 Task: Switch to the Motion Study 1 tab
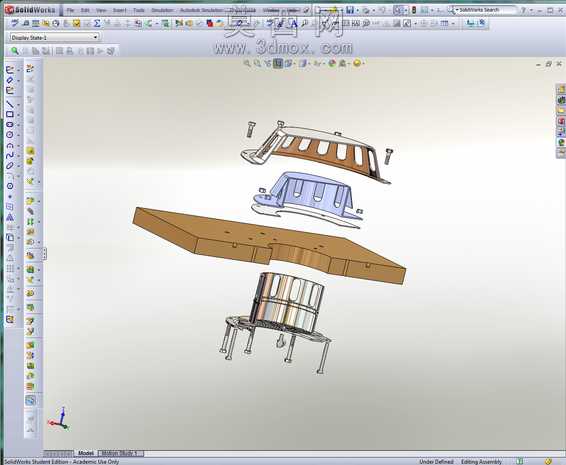coord(121,453)
